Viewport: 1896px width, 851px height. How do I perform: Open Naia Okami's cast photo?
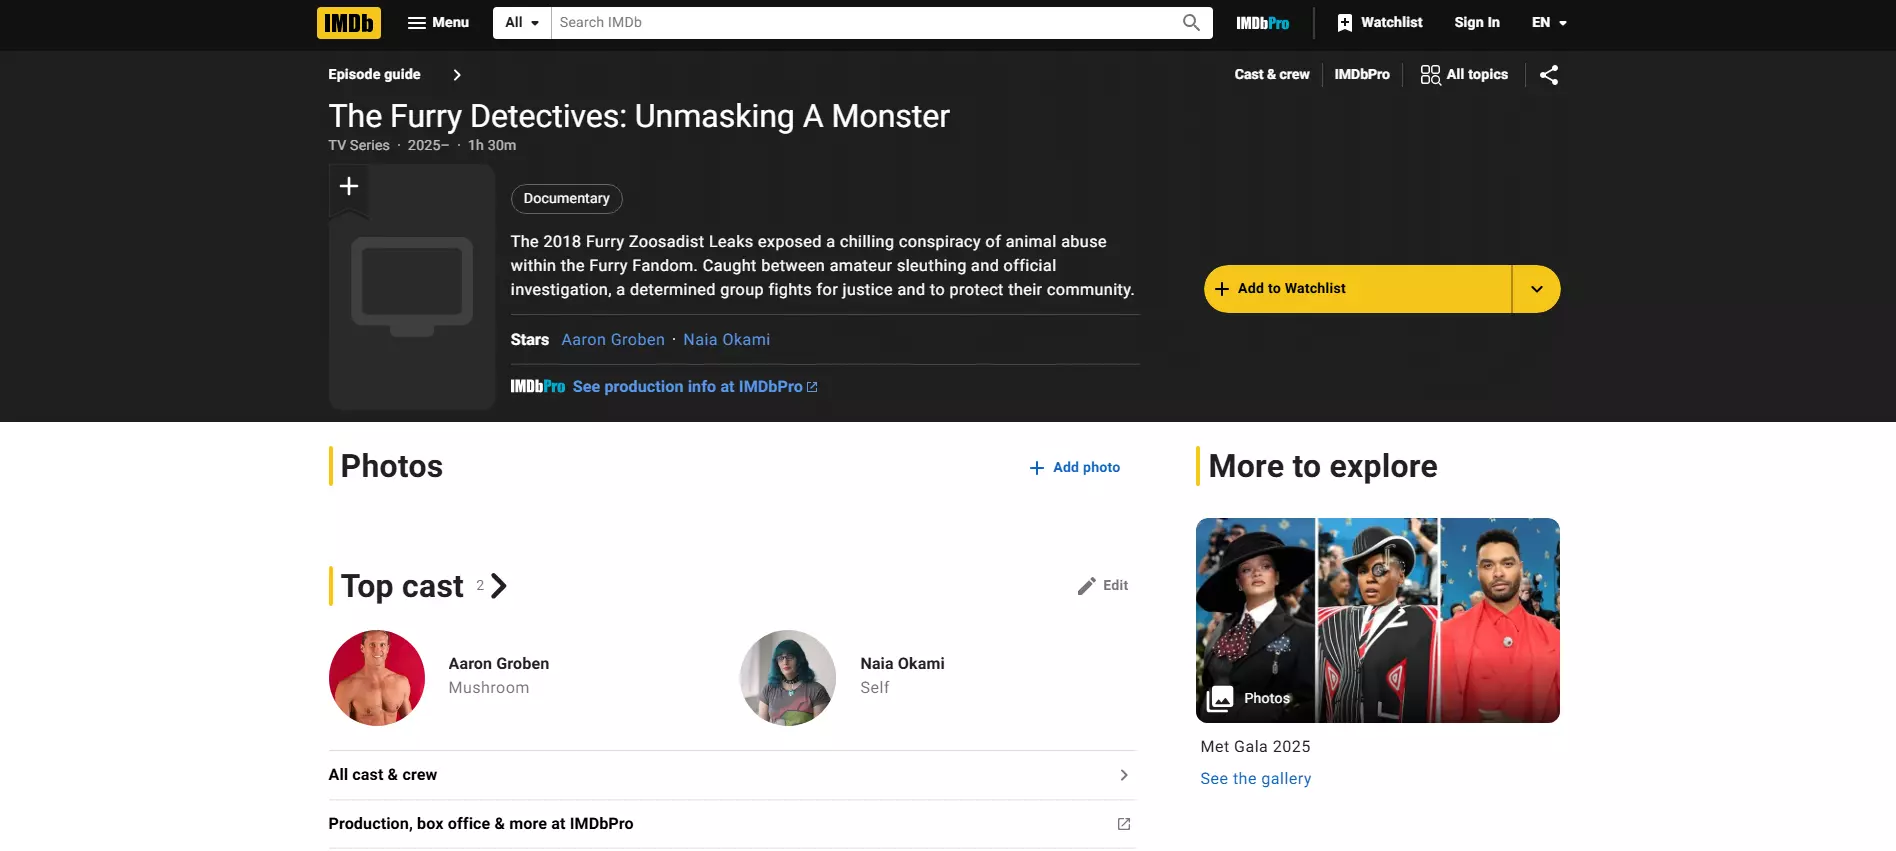788,678
